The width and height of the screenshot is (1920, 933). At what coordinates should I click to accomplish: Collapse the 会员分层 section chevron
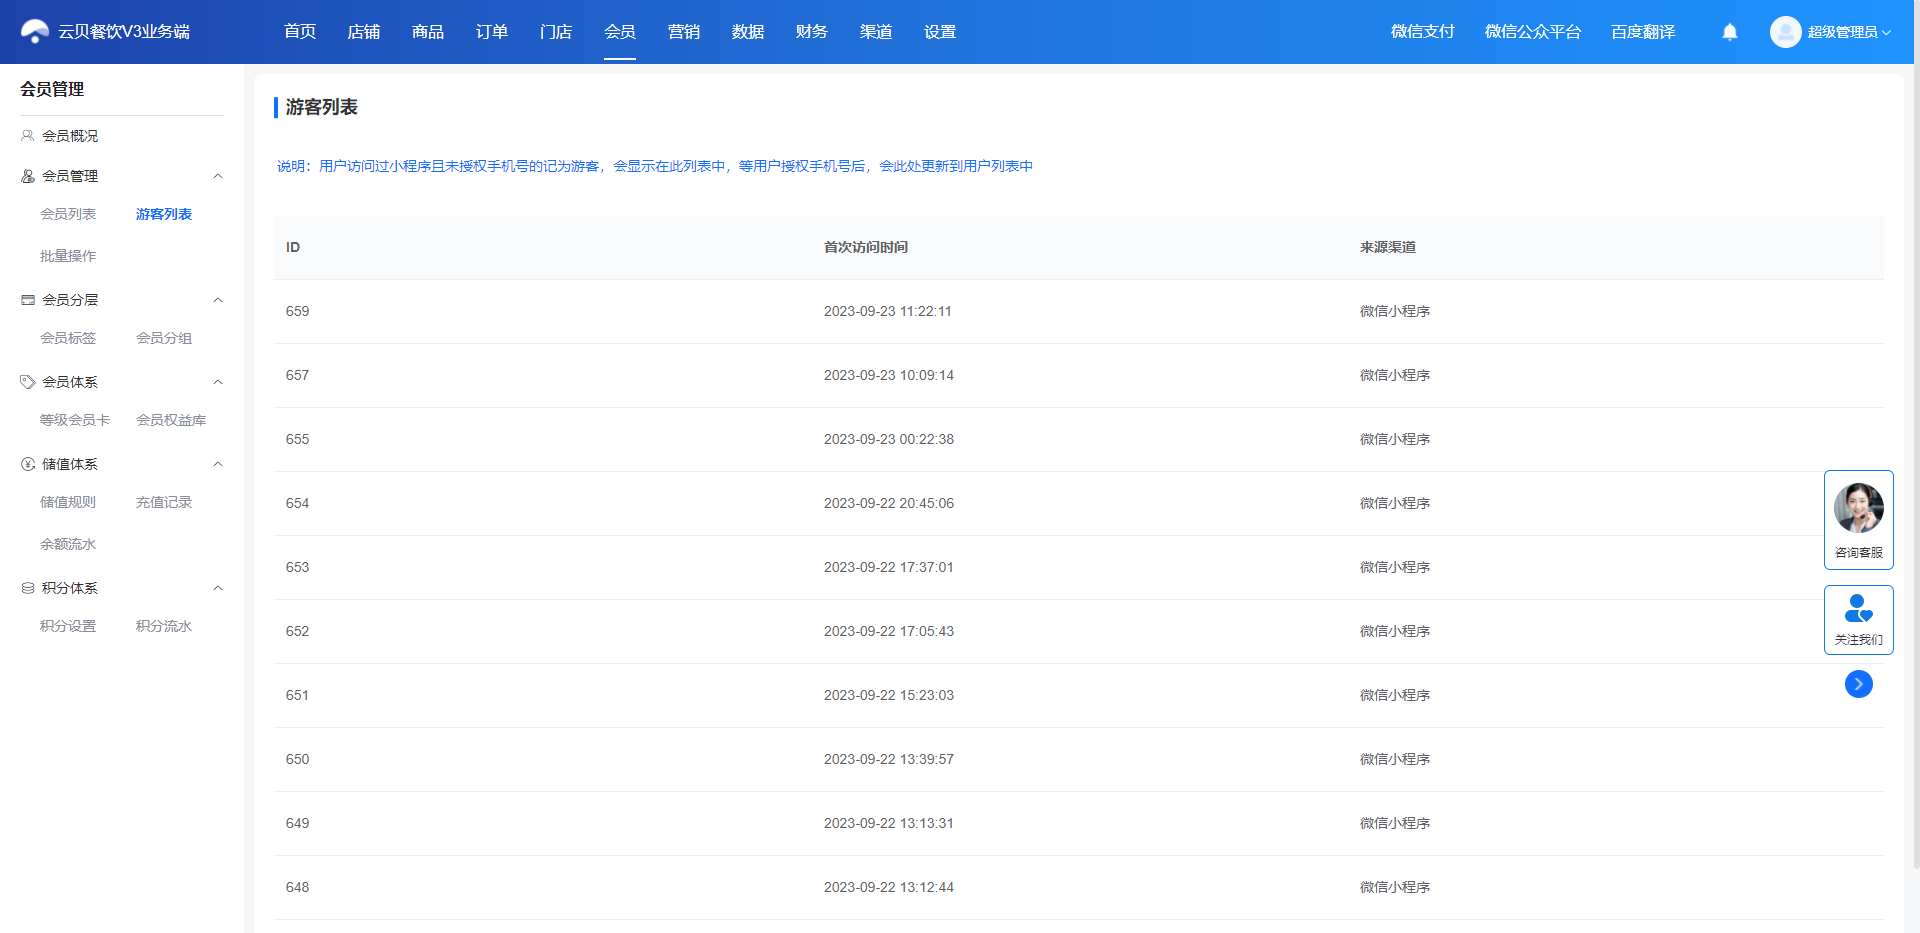pos(218,300)
